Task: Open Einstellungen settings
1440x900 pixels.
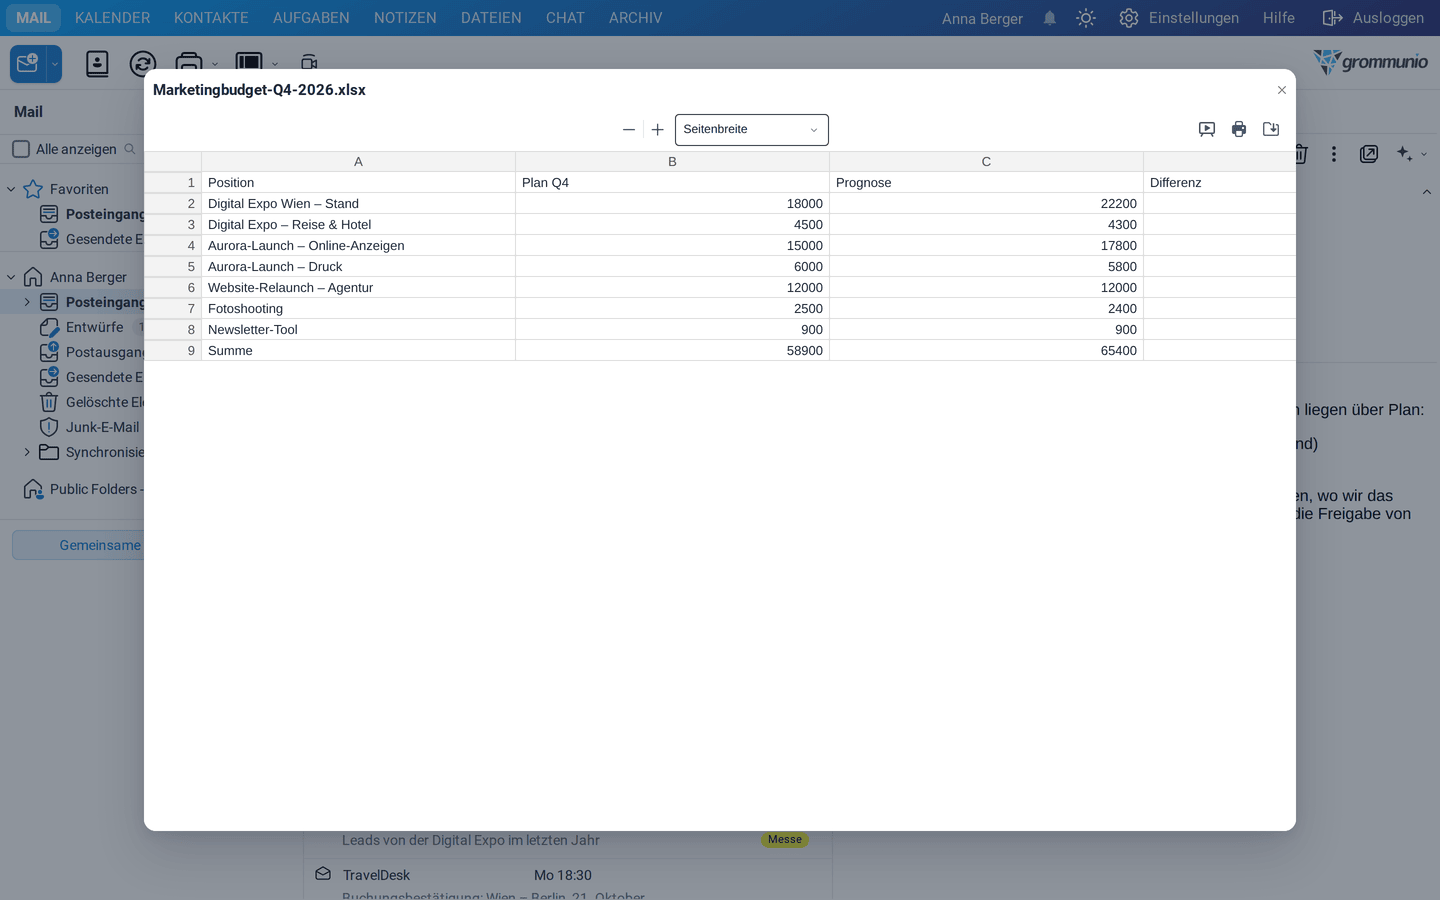Action: coord(1179,18)
